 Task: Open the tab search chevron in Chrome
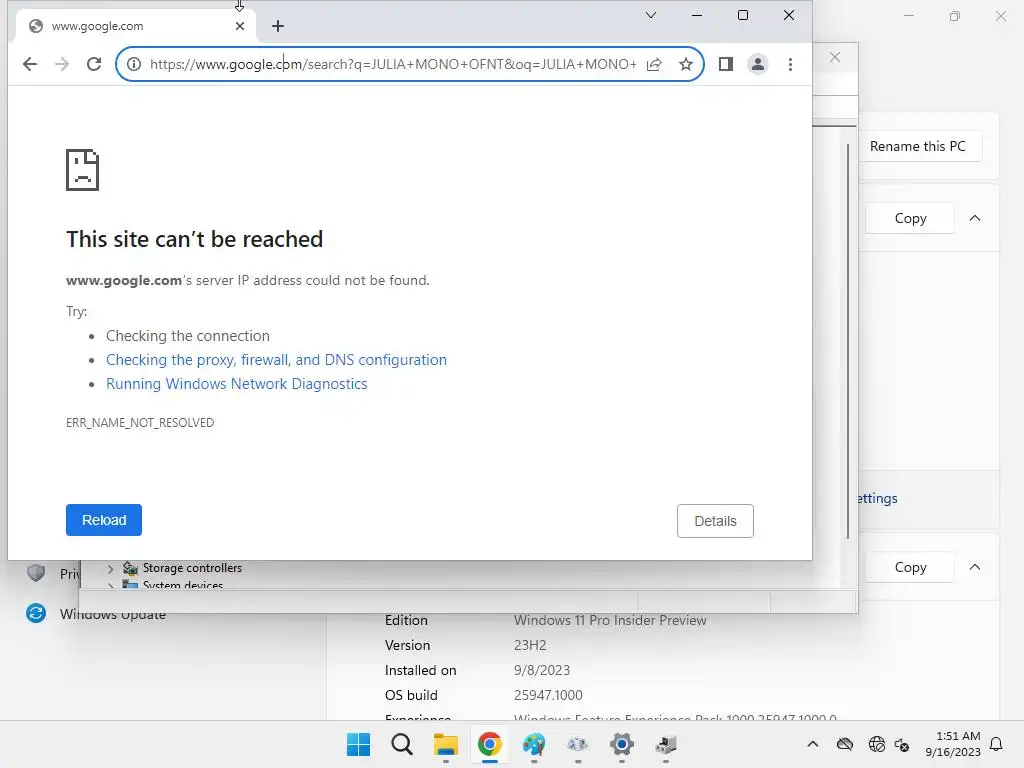650,15
